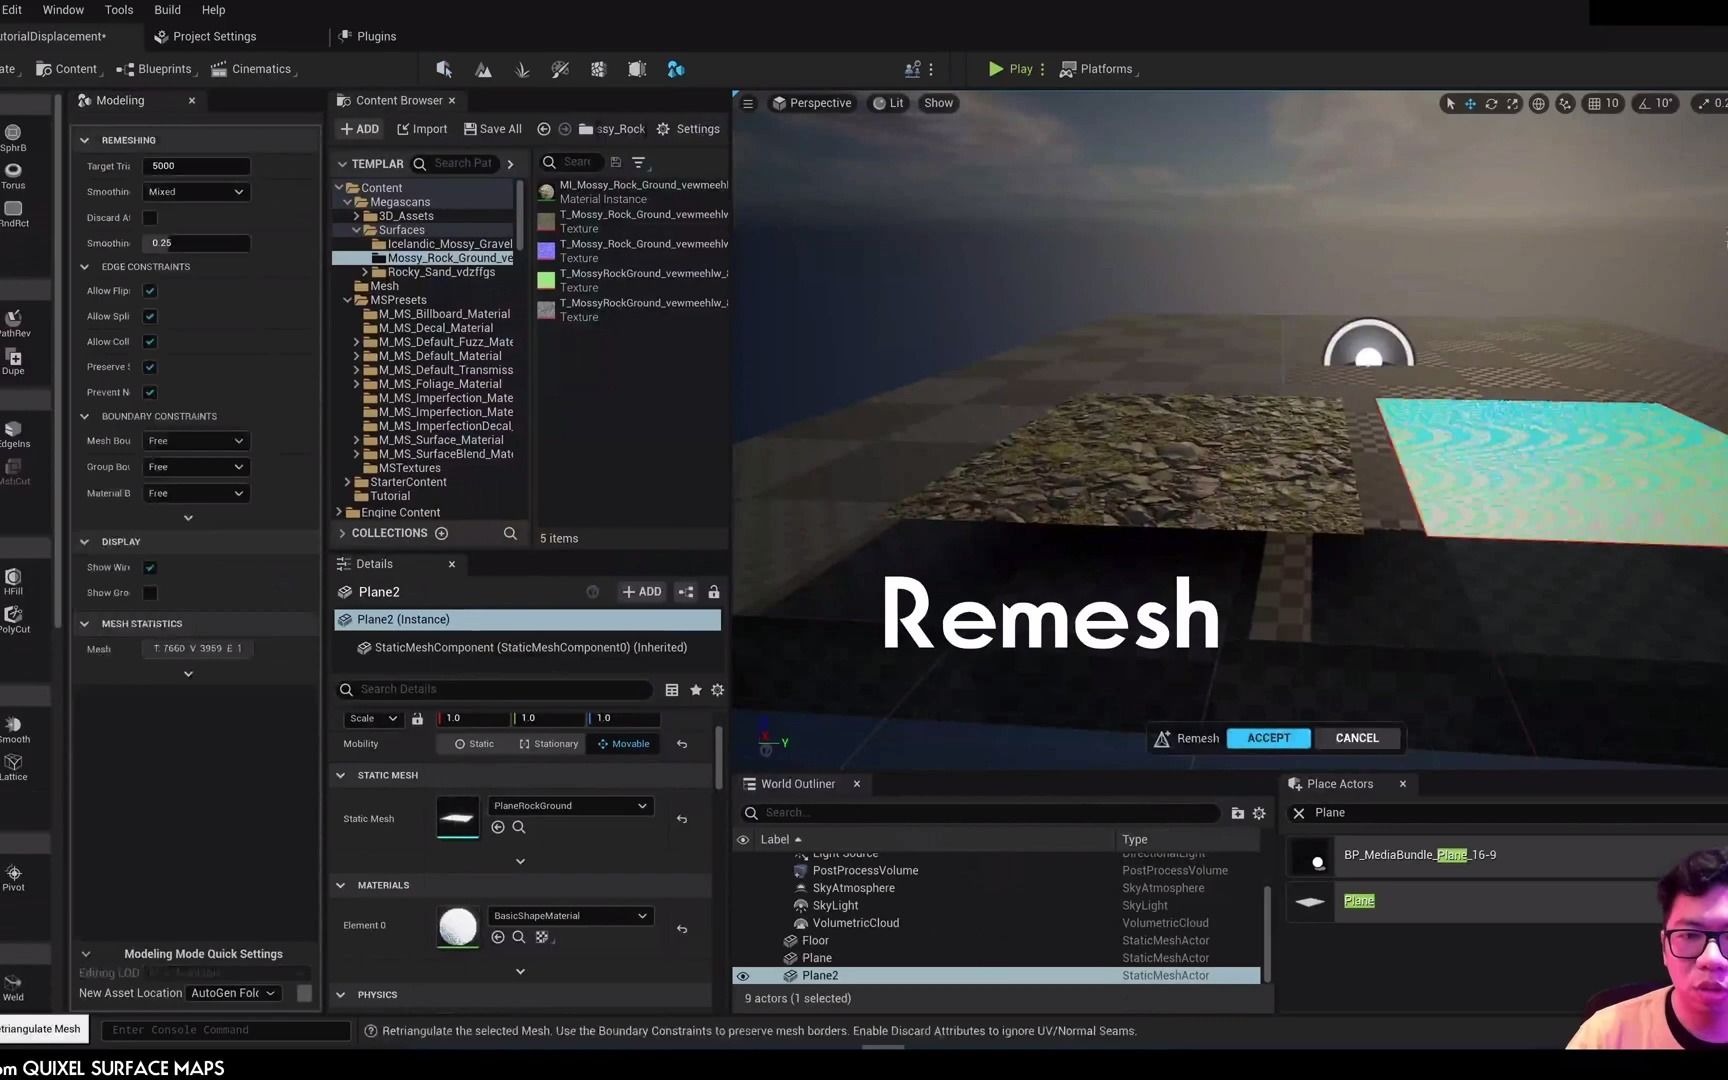The width and height of the screenshot is (1728, 1080).
Task: Select the Dupe tool
Action: point(12,357)
